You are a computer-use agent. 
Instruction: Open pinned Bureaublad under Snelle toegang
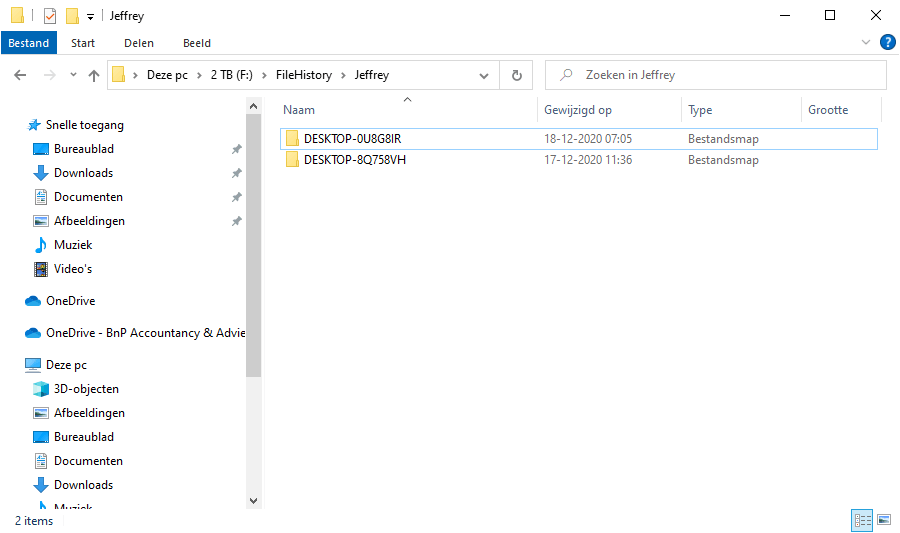[84, 149]
